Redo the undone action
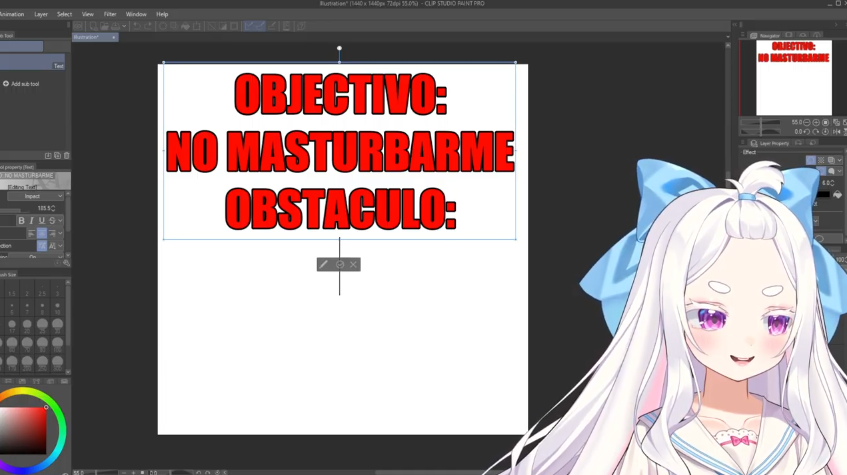Viewport: 847px width, 475px height. tap(147, 26)
